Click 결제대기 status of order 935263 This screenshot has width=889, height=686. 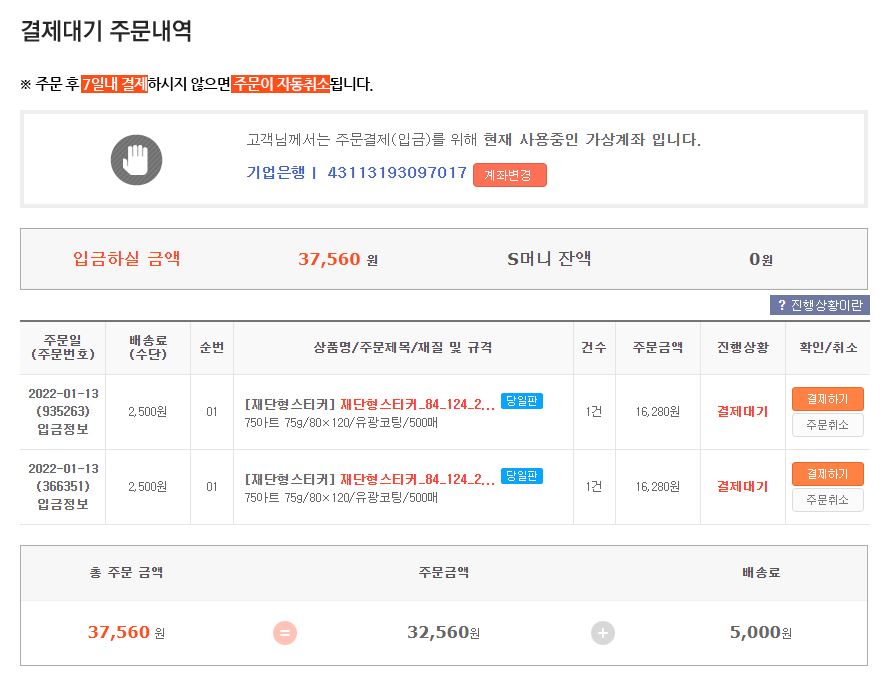[742, 412]
